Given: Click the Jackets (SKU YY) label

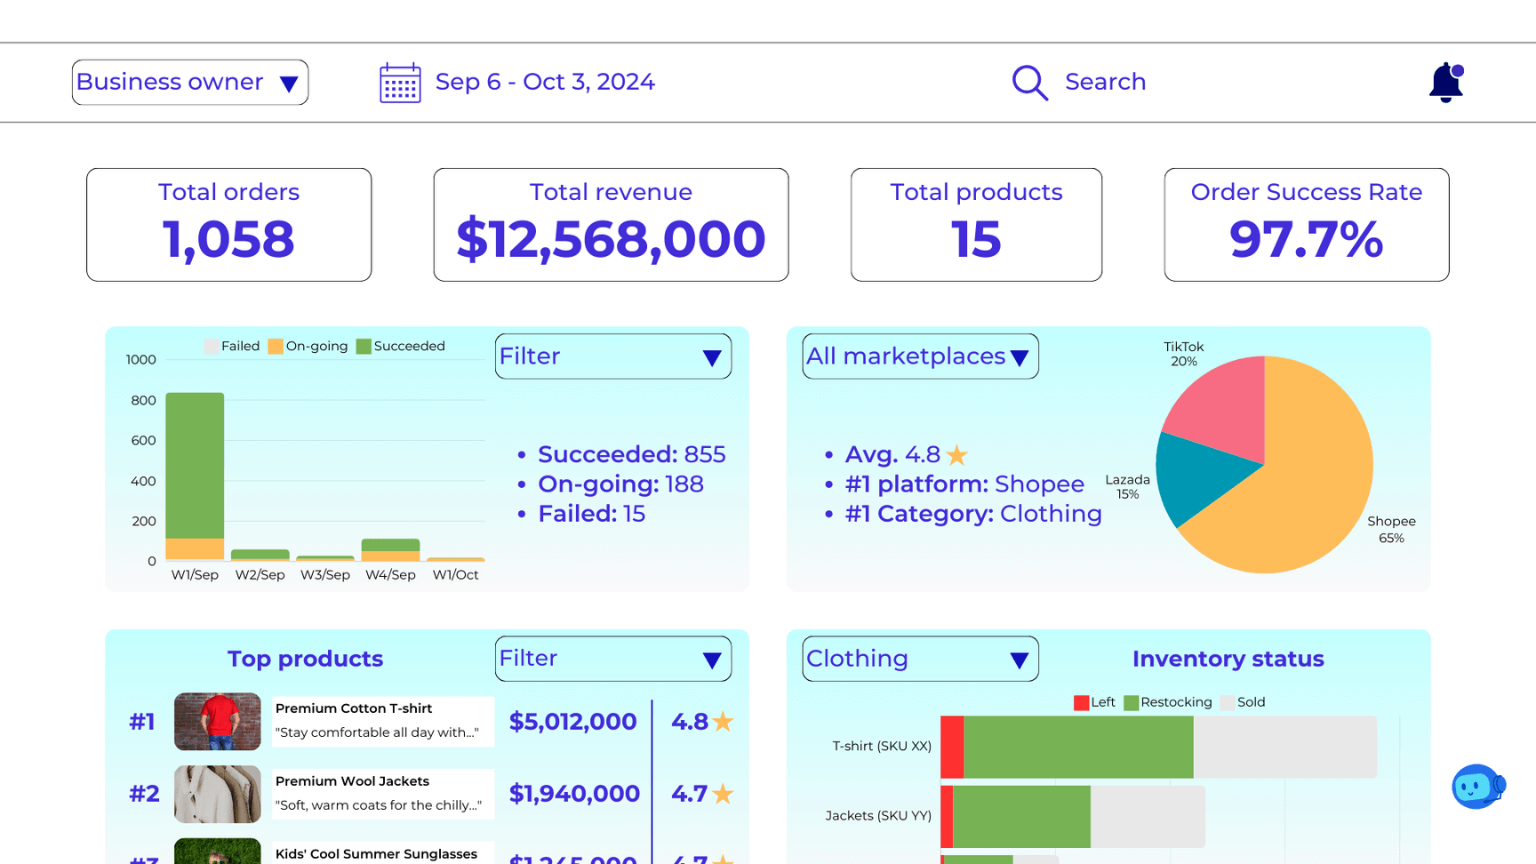Looking at the screenshot, I should (x=878, y=816).
